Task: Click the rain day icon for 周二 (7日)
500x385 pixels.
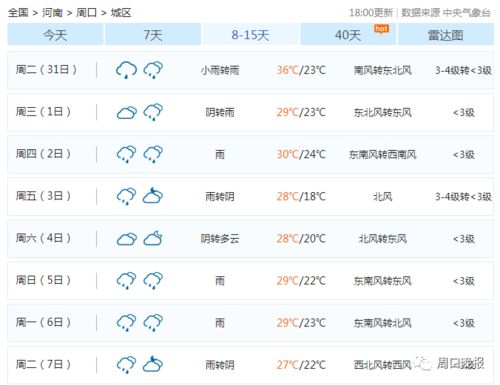Action: 126,365
